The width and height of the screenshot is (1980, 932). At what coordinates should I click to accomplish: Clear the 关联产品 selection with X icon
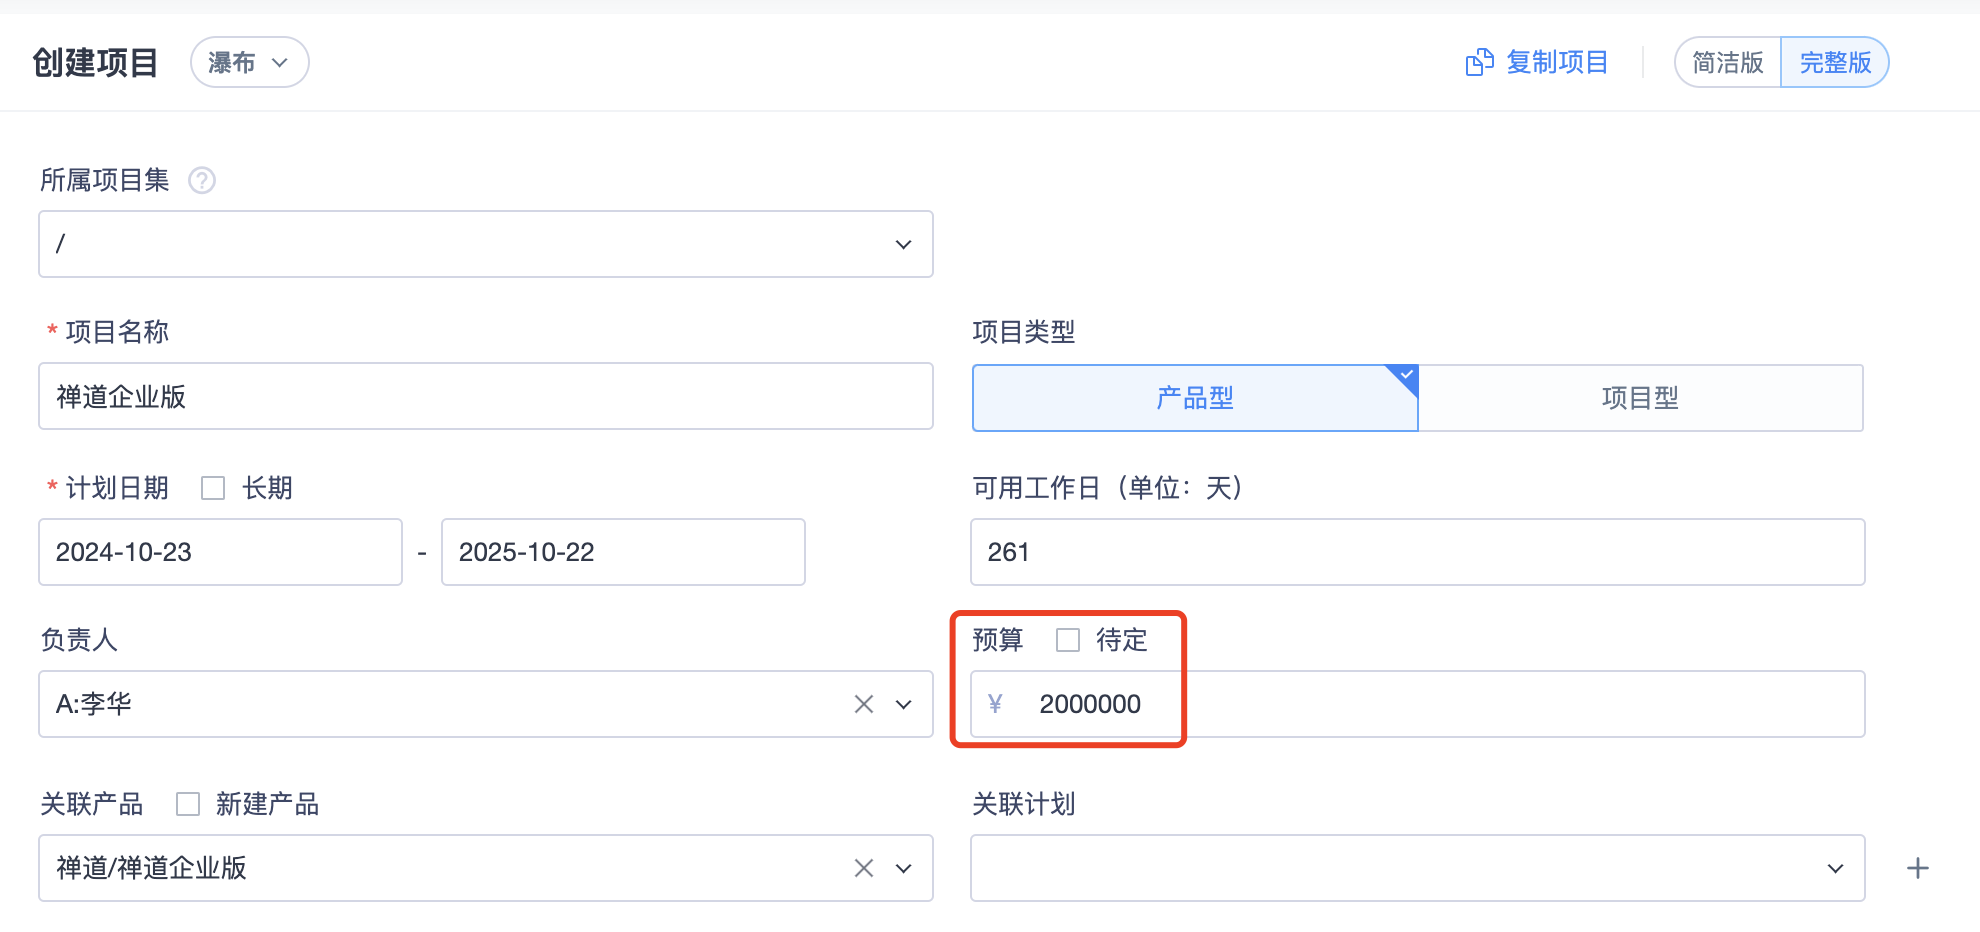[864, 868]
